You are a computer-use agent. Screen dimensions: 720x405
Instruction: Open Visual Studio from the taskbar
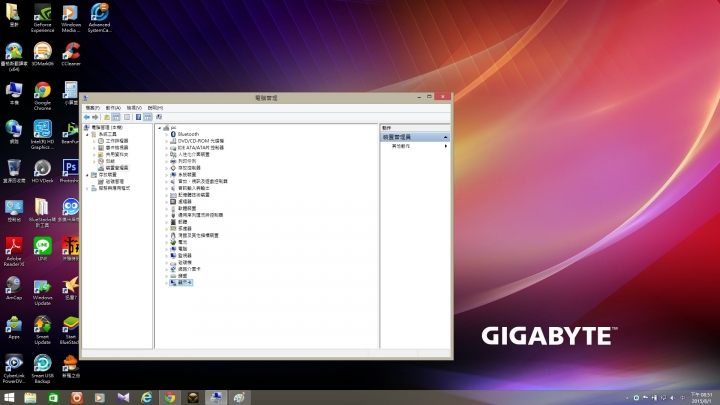[123, 398]
